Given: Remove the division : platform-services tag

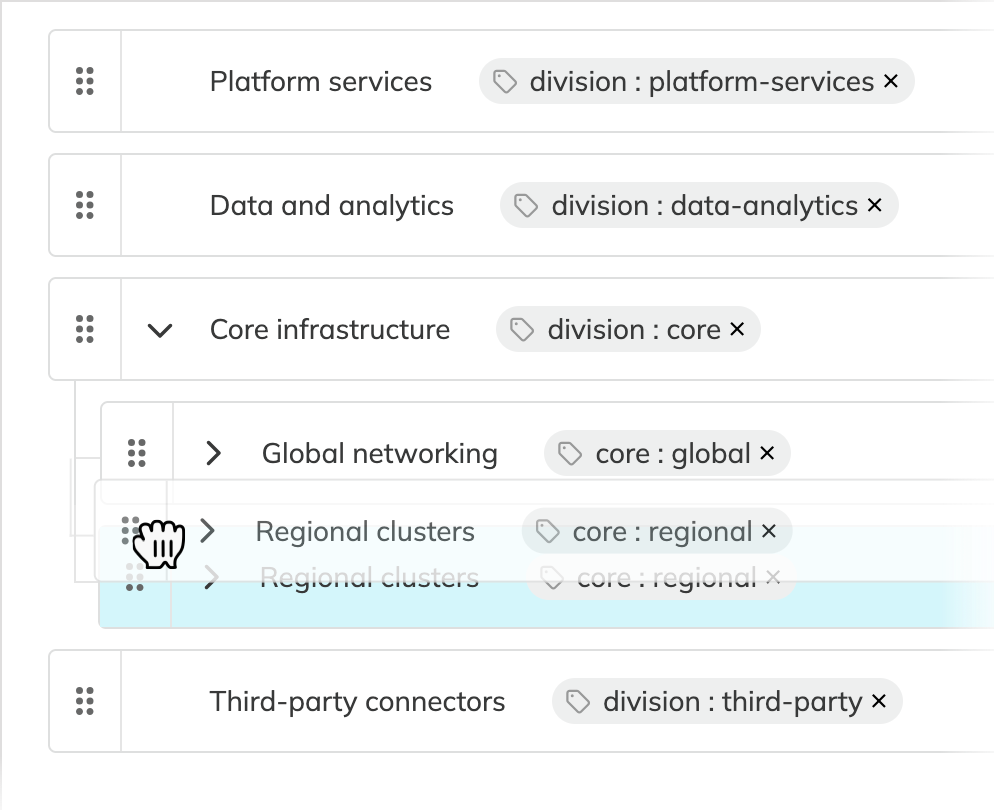Looking at the screenshot, I should click(x=890, y=82).
